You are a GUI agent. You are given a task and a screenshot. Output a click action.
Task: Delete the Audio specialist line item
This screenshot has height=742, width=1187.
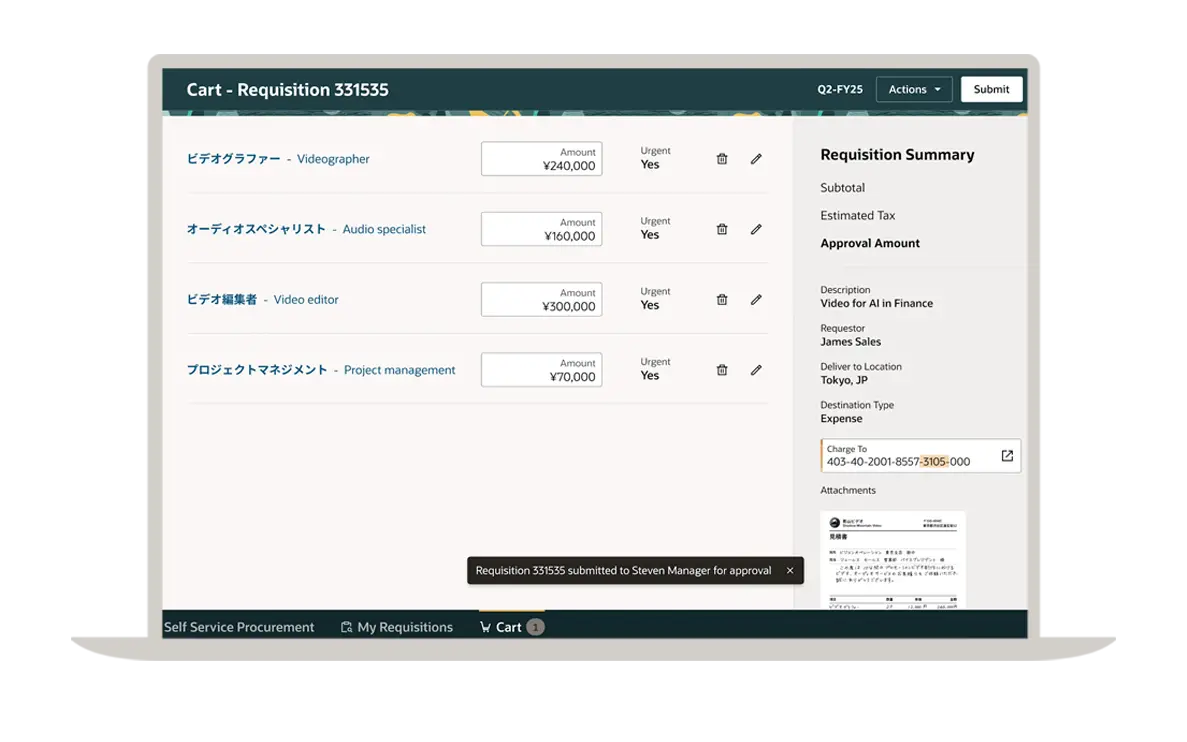[x=722, y=229]
